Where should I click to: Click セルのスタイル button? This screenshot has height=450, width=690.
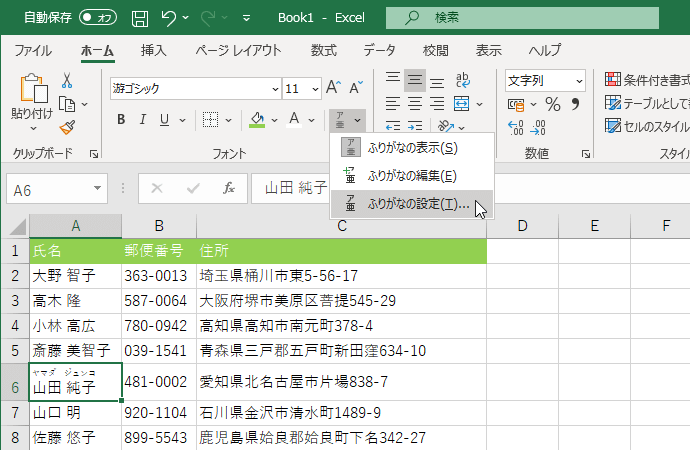pyautogui.click(x=647, y=126)
